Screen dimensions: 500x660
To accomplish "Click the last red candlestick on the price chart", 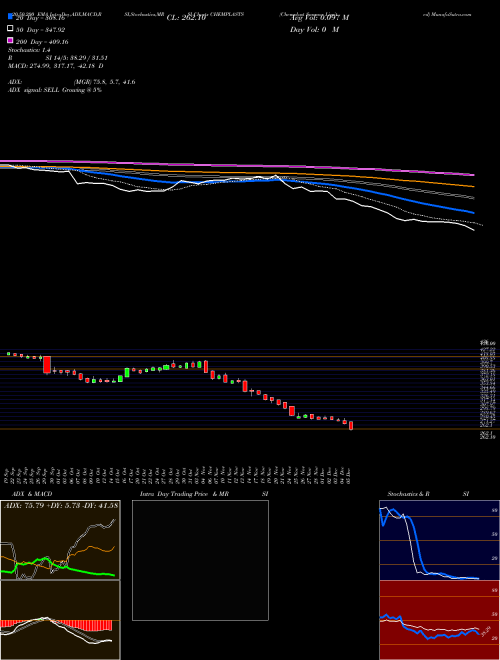I will (351, 425).
